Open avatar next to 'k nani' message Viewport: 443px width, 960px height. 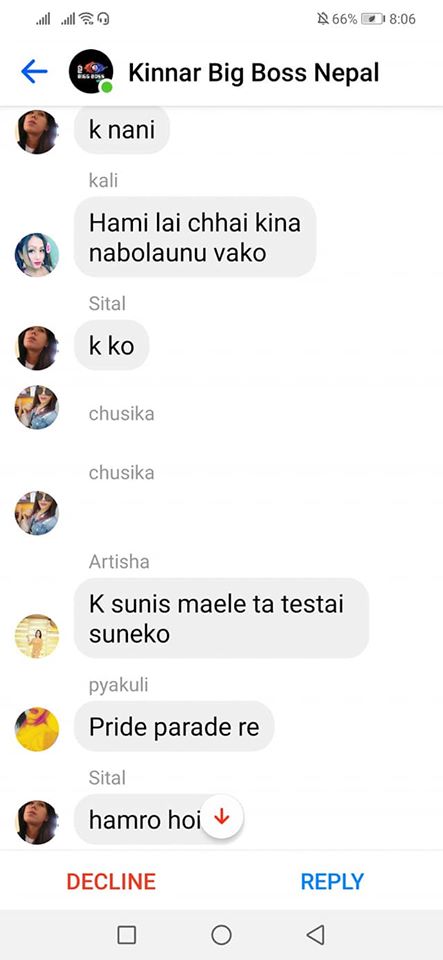[x=37, y=132]
